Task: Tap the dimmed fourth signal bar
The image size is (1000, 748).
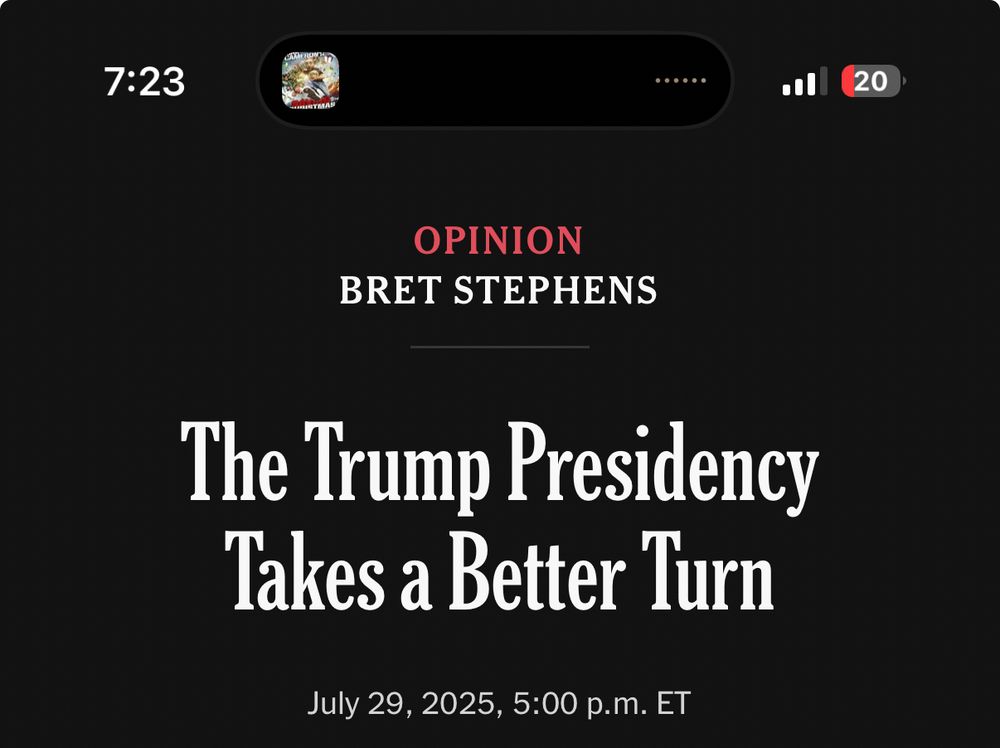Action: [823, 81]
